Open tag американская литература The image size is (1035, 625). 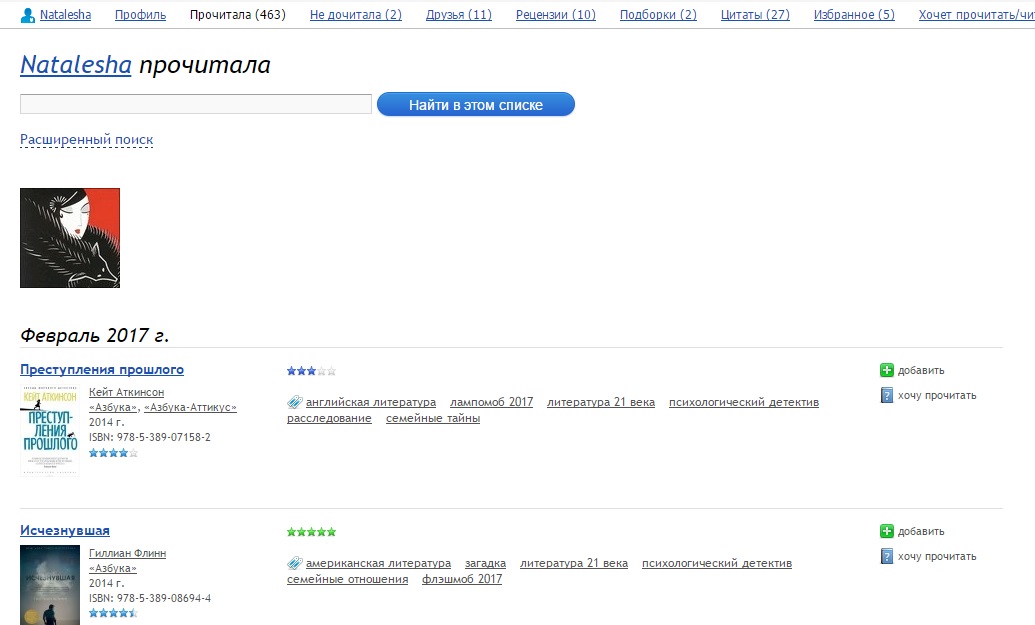378,563
